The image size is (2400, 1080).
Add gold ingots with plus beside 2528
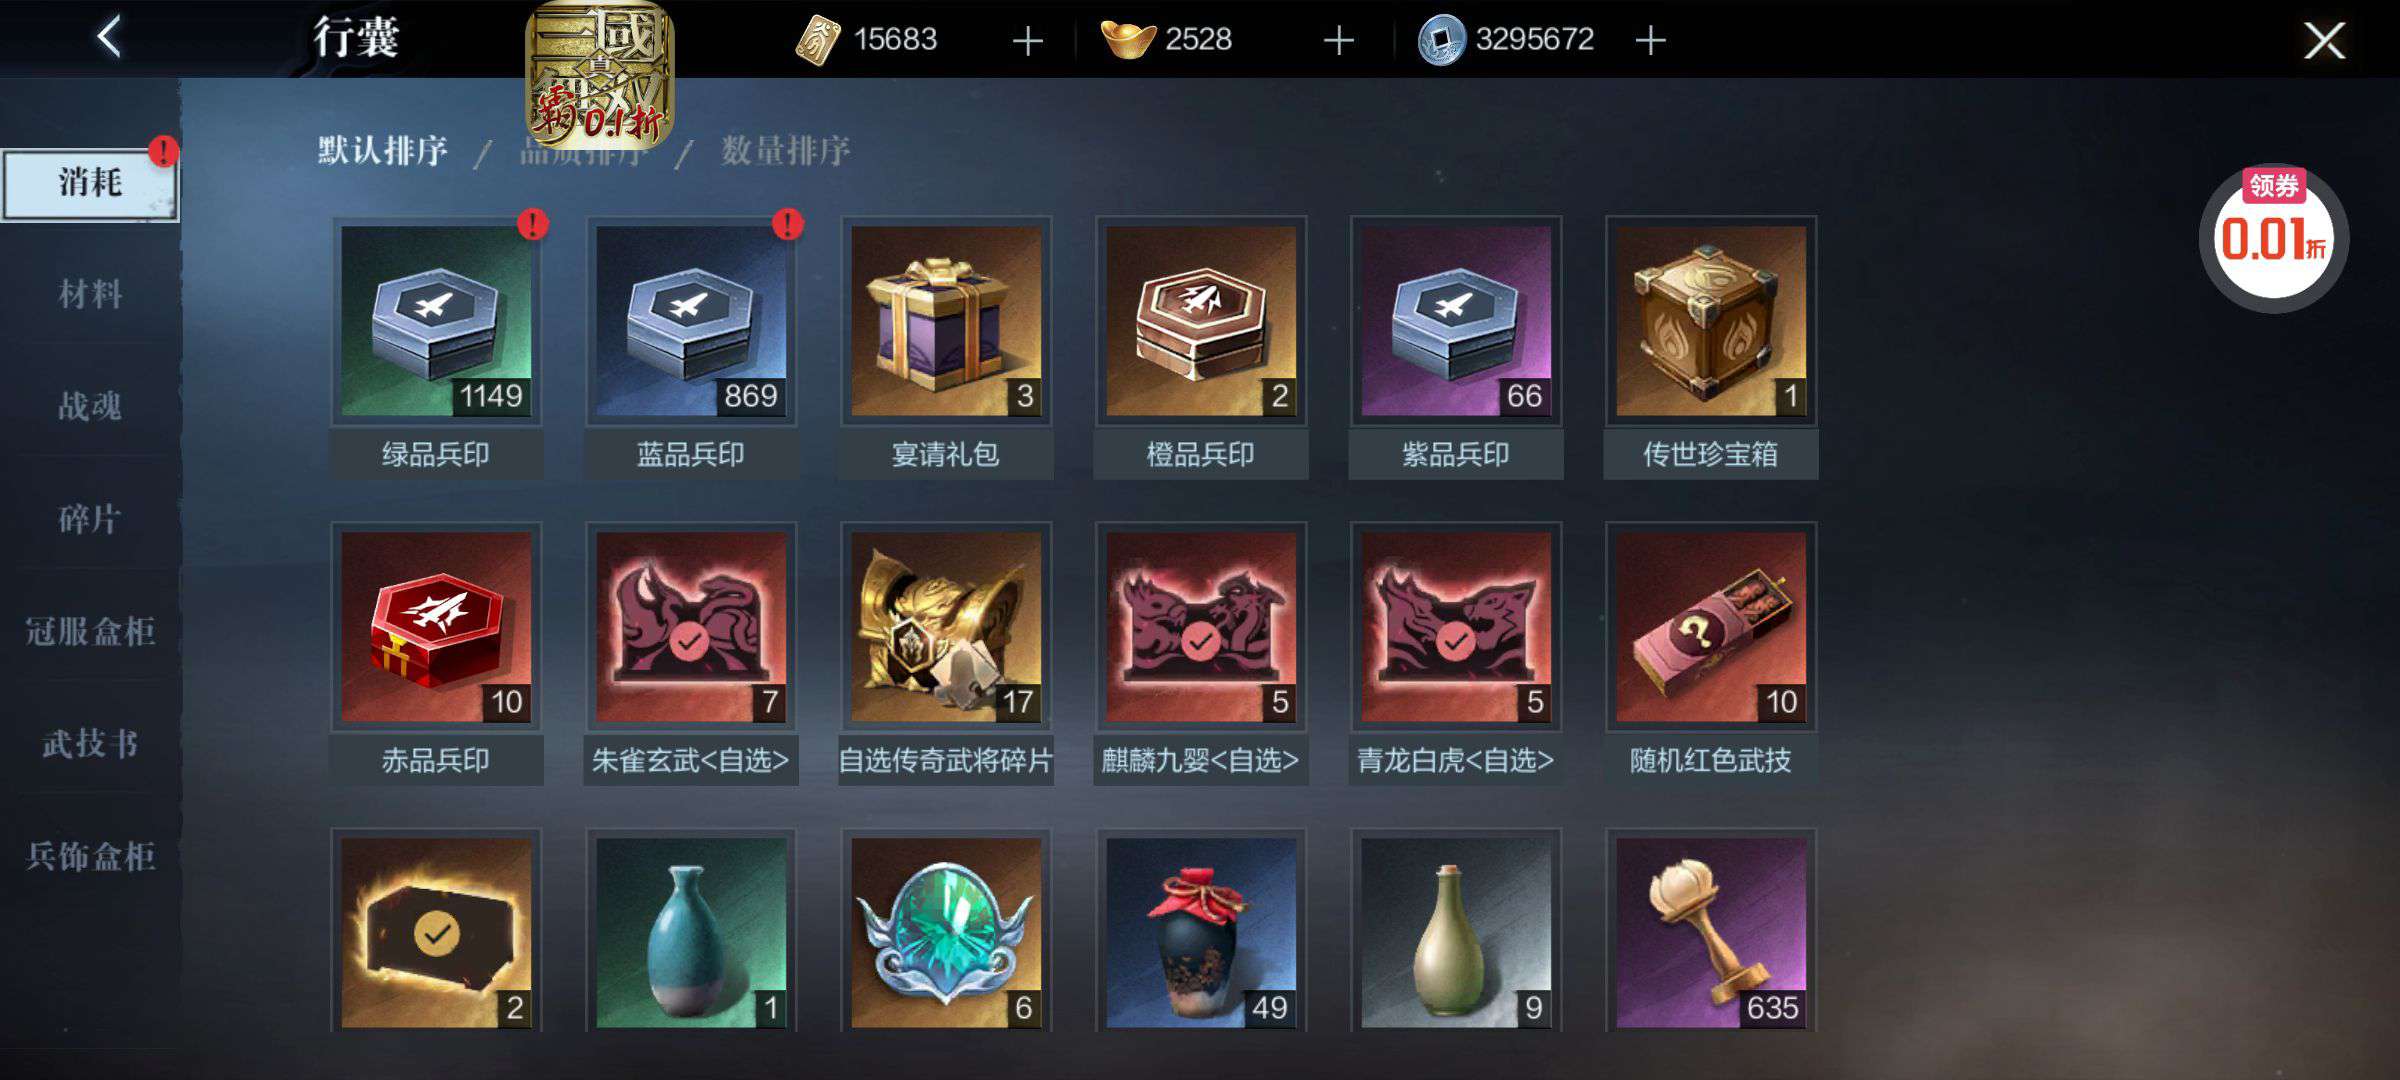tap(1338, 41)
